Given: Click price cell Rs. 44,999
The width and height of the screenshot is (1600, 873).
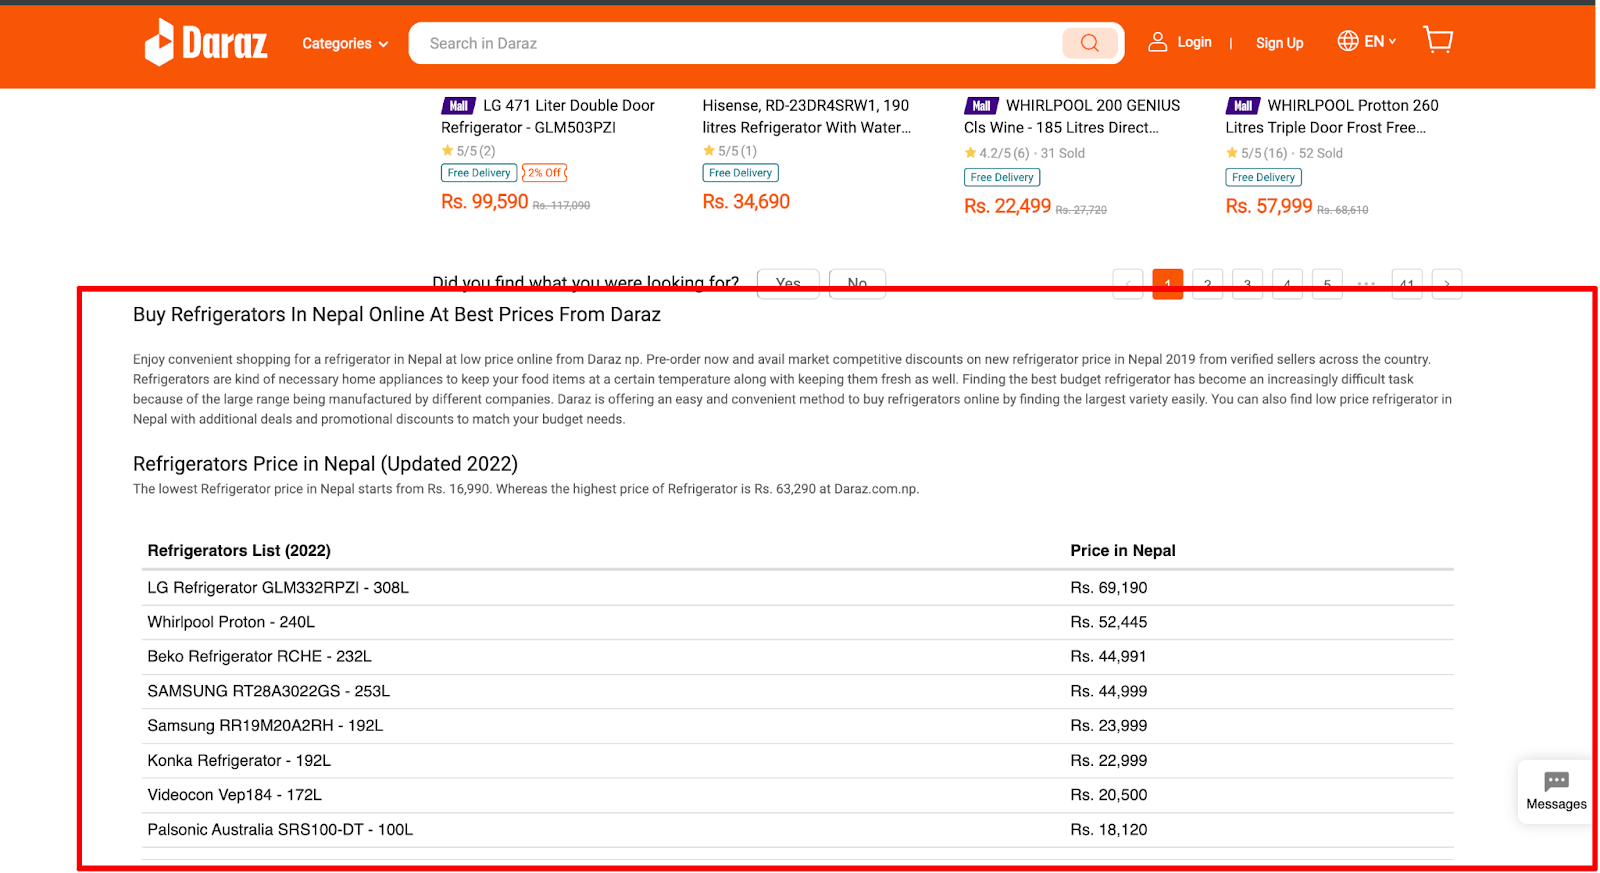Looking at the screenshot, I should [1109, 691].
